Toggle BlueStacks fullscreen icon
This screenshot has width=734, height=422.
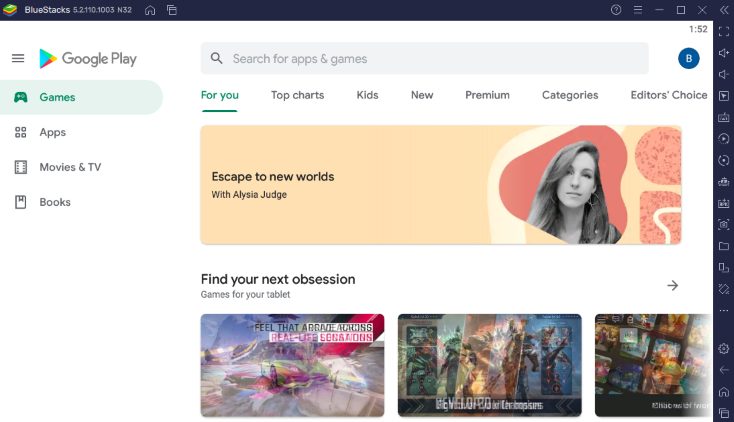tap(724, 31)
